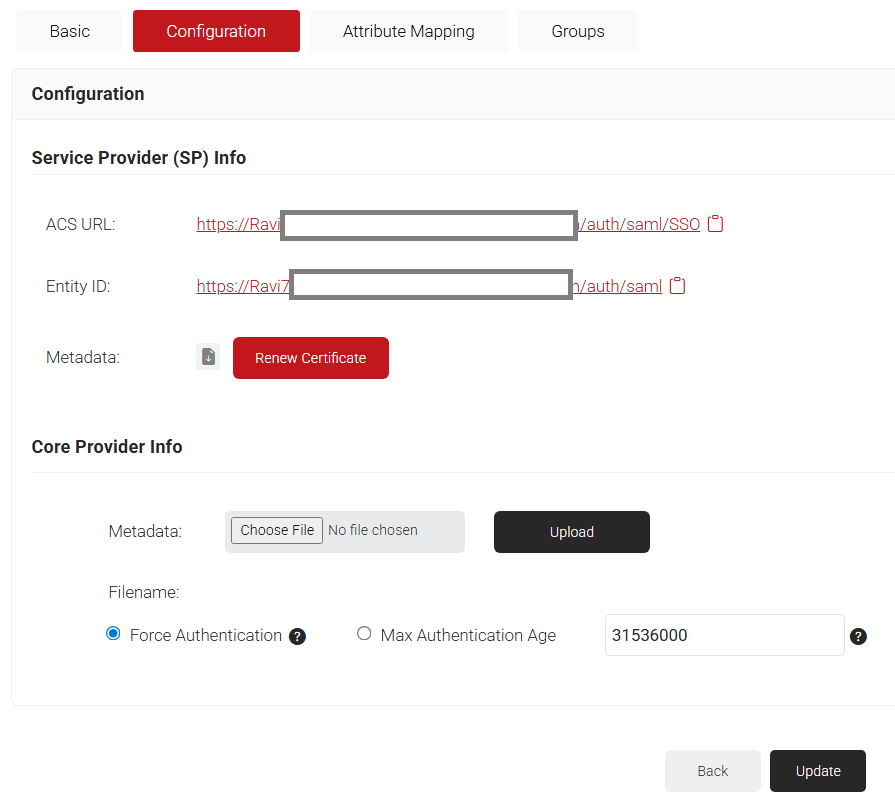Screen dimensions: 895x809
Task: Switch to the Basic tab
Action: pos(69,31)
